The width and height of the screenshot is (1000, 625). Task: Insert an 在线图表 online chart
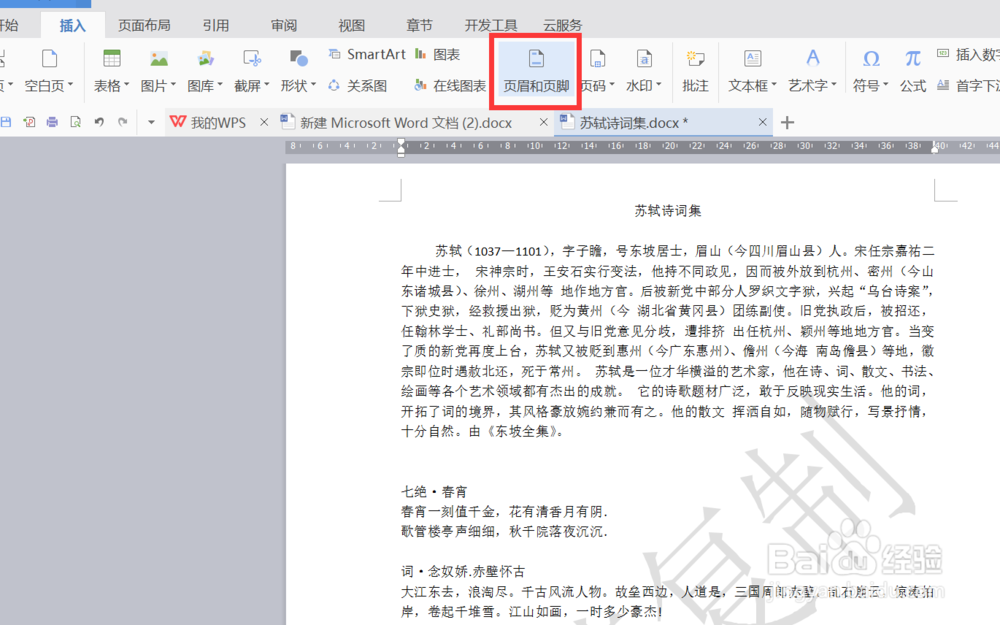450,85
